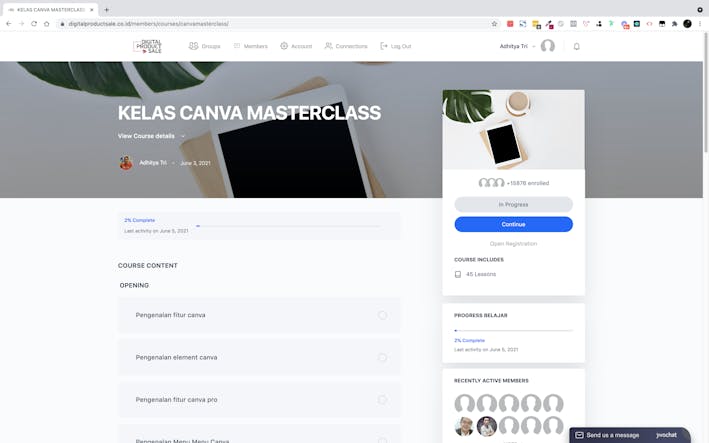The width and height of the screenshot is (709, 443).
Task: Bookmark page with the star icon
Action: pyautogui.click(x=494, y=23)
